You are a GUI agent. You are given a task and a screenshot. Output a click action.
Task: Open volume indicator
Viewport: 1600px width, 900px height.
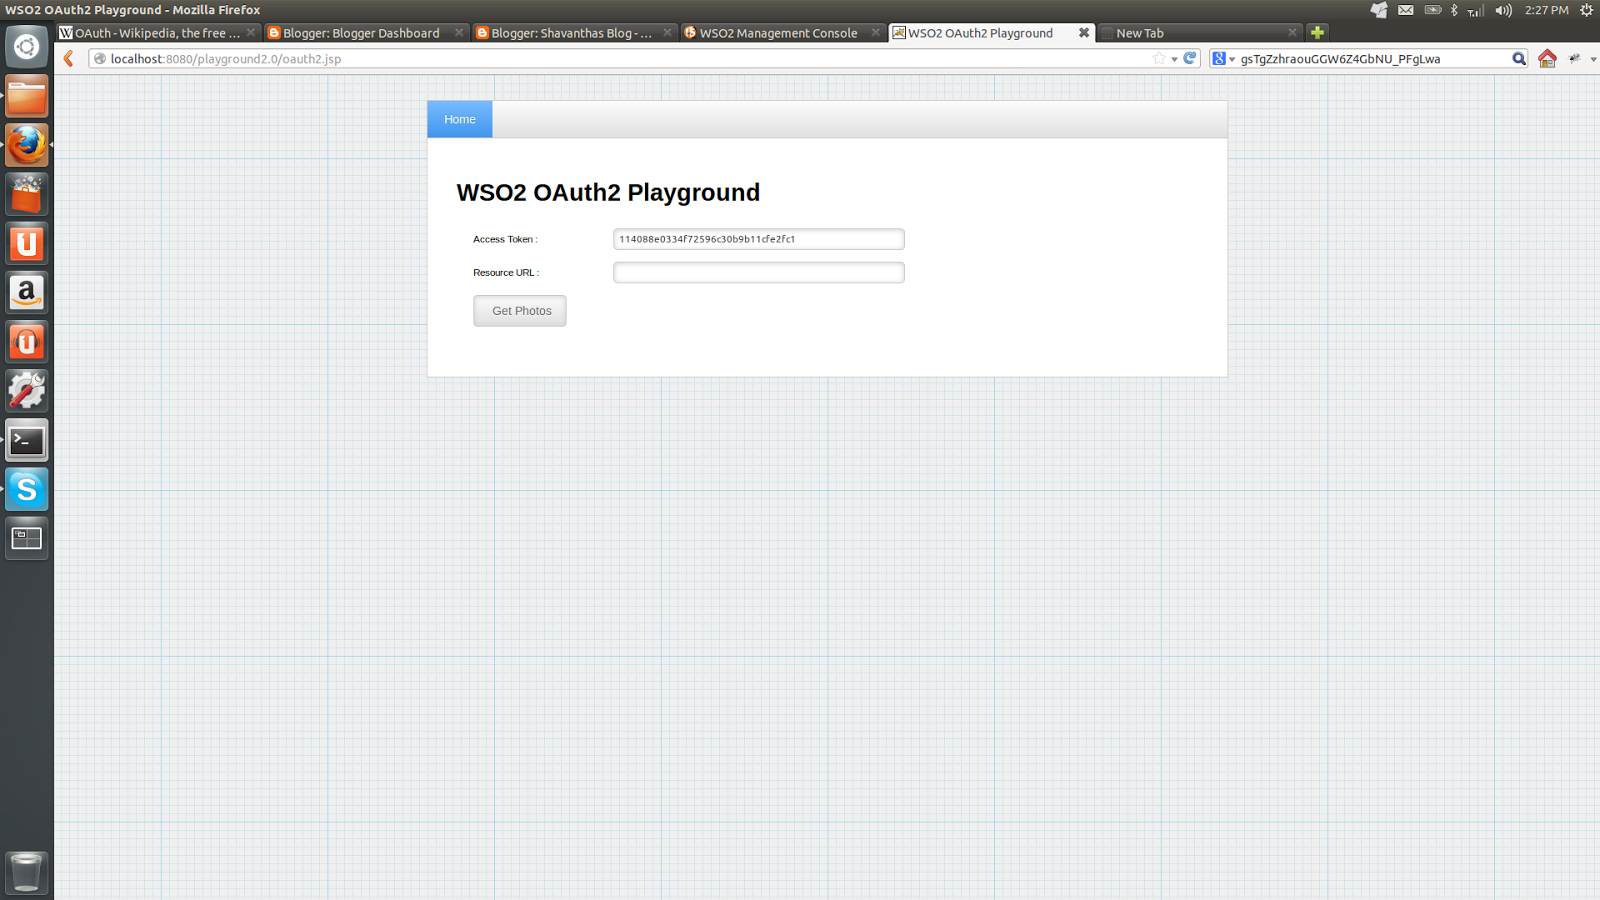point(1503,10)
